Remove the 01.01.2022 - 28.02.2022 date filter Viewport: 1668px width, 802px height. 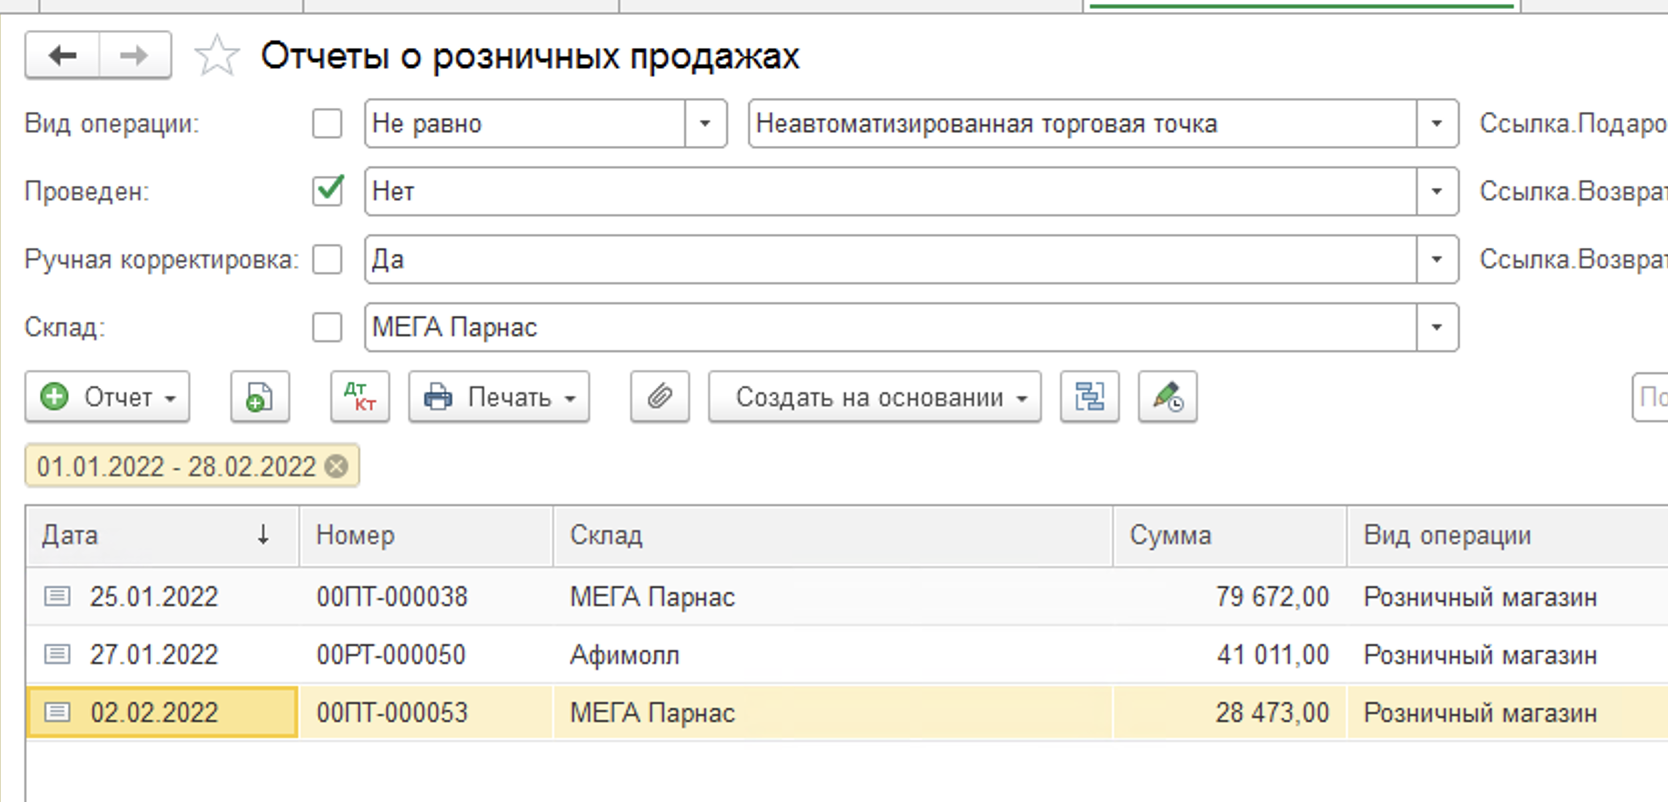[x=337, y=467]
